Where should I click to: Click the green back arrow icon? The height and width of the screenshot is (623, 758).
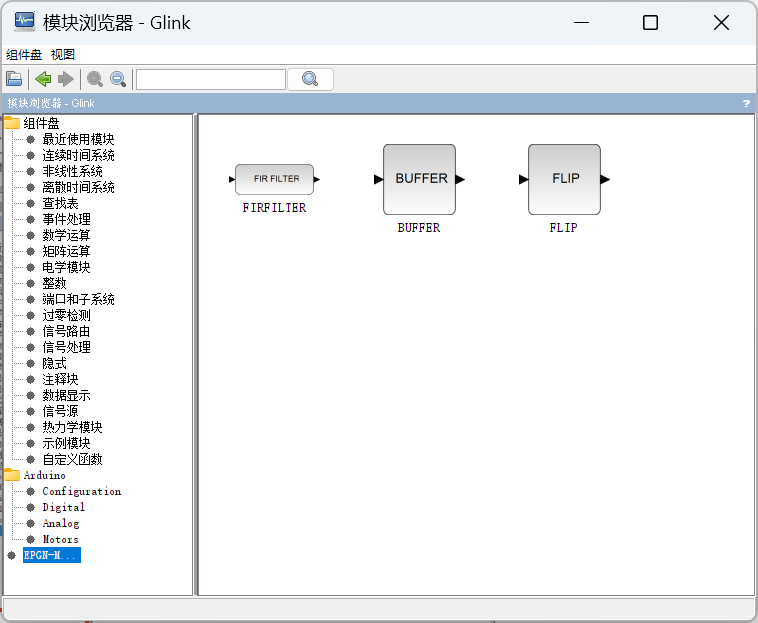point(43,79)
